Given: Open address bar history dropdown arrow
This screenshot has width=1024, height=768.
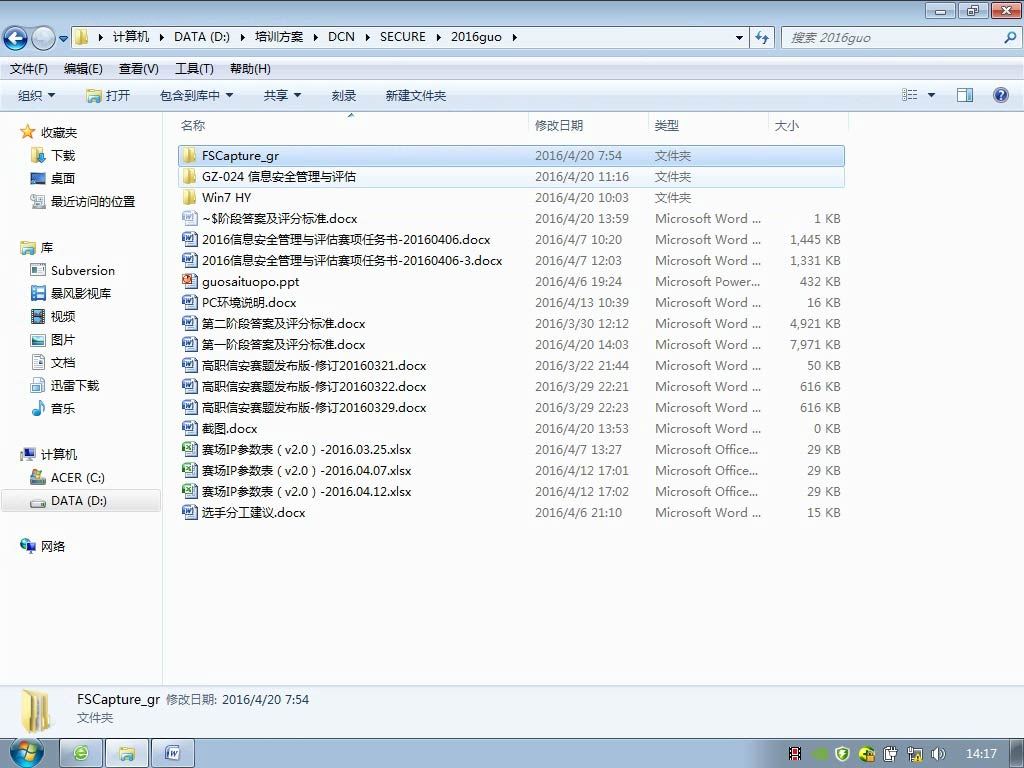Looking at the screenshot, I should pos(739,37).
